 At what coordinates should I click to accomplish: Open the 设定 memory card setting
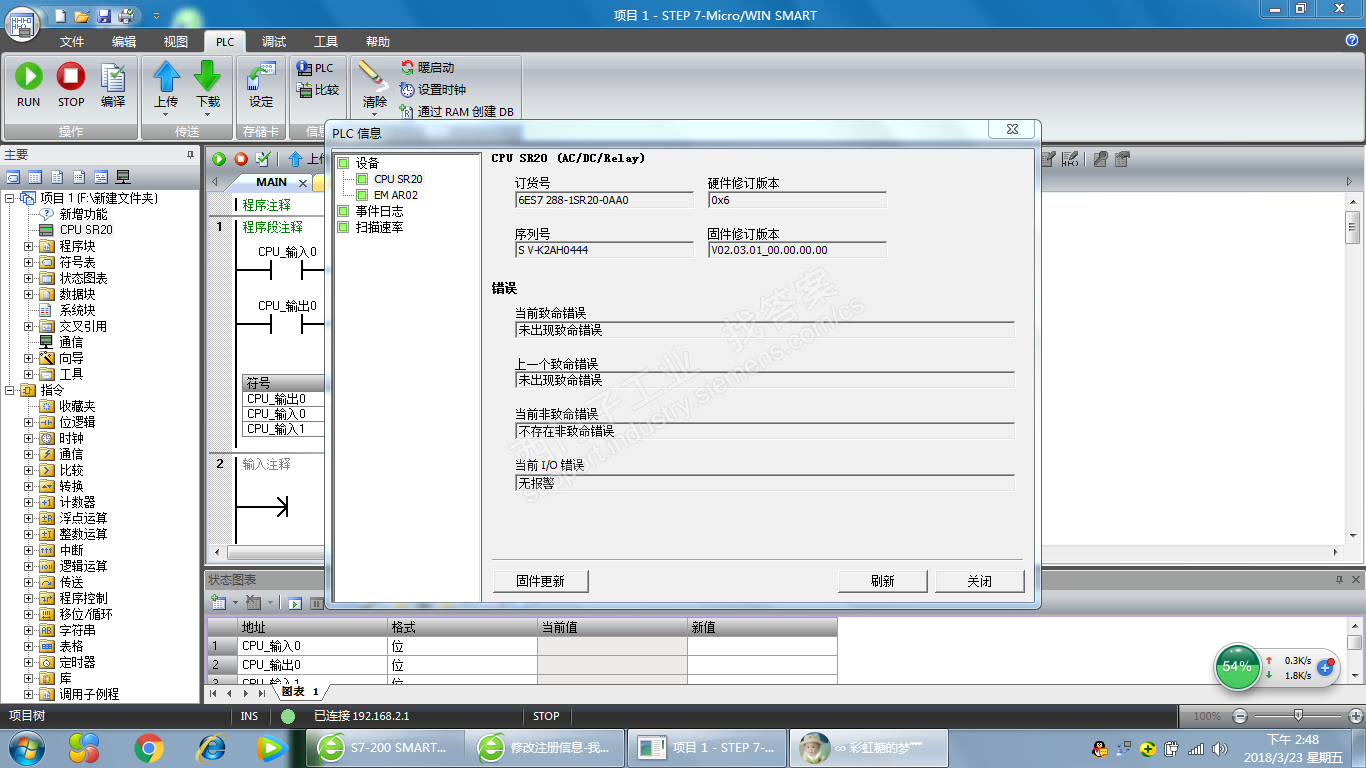260,84
